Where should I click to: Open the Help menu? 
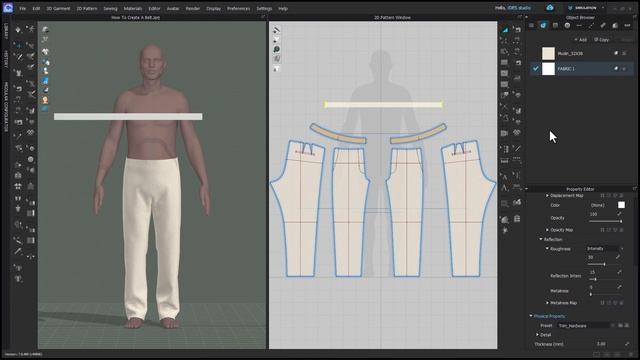click(283, 8)
